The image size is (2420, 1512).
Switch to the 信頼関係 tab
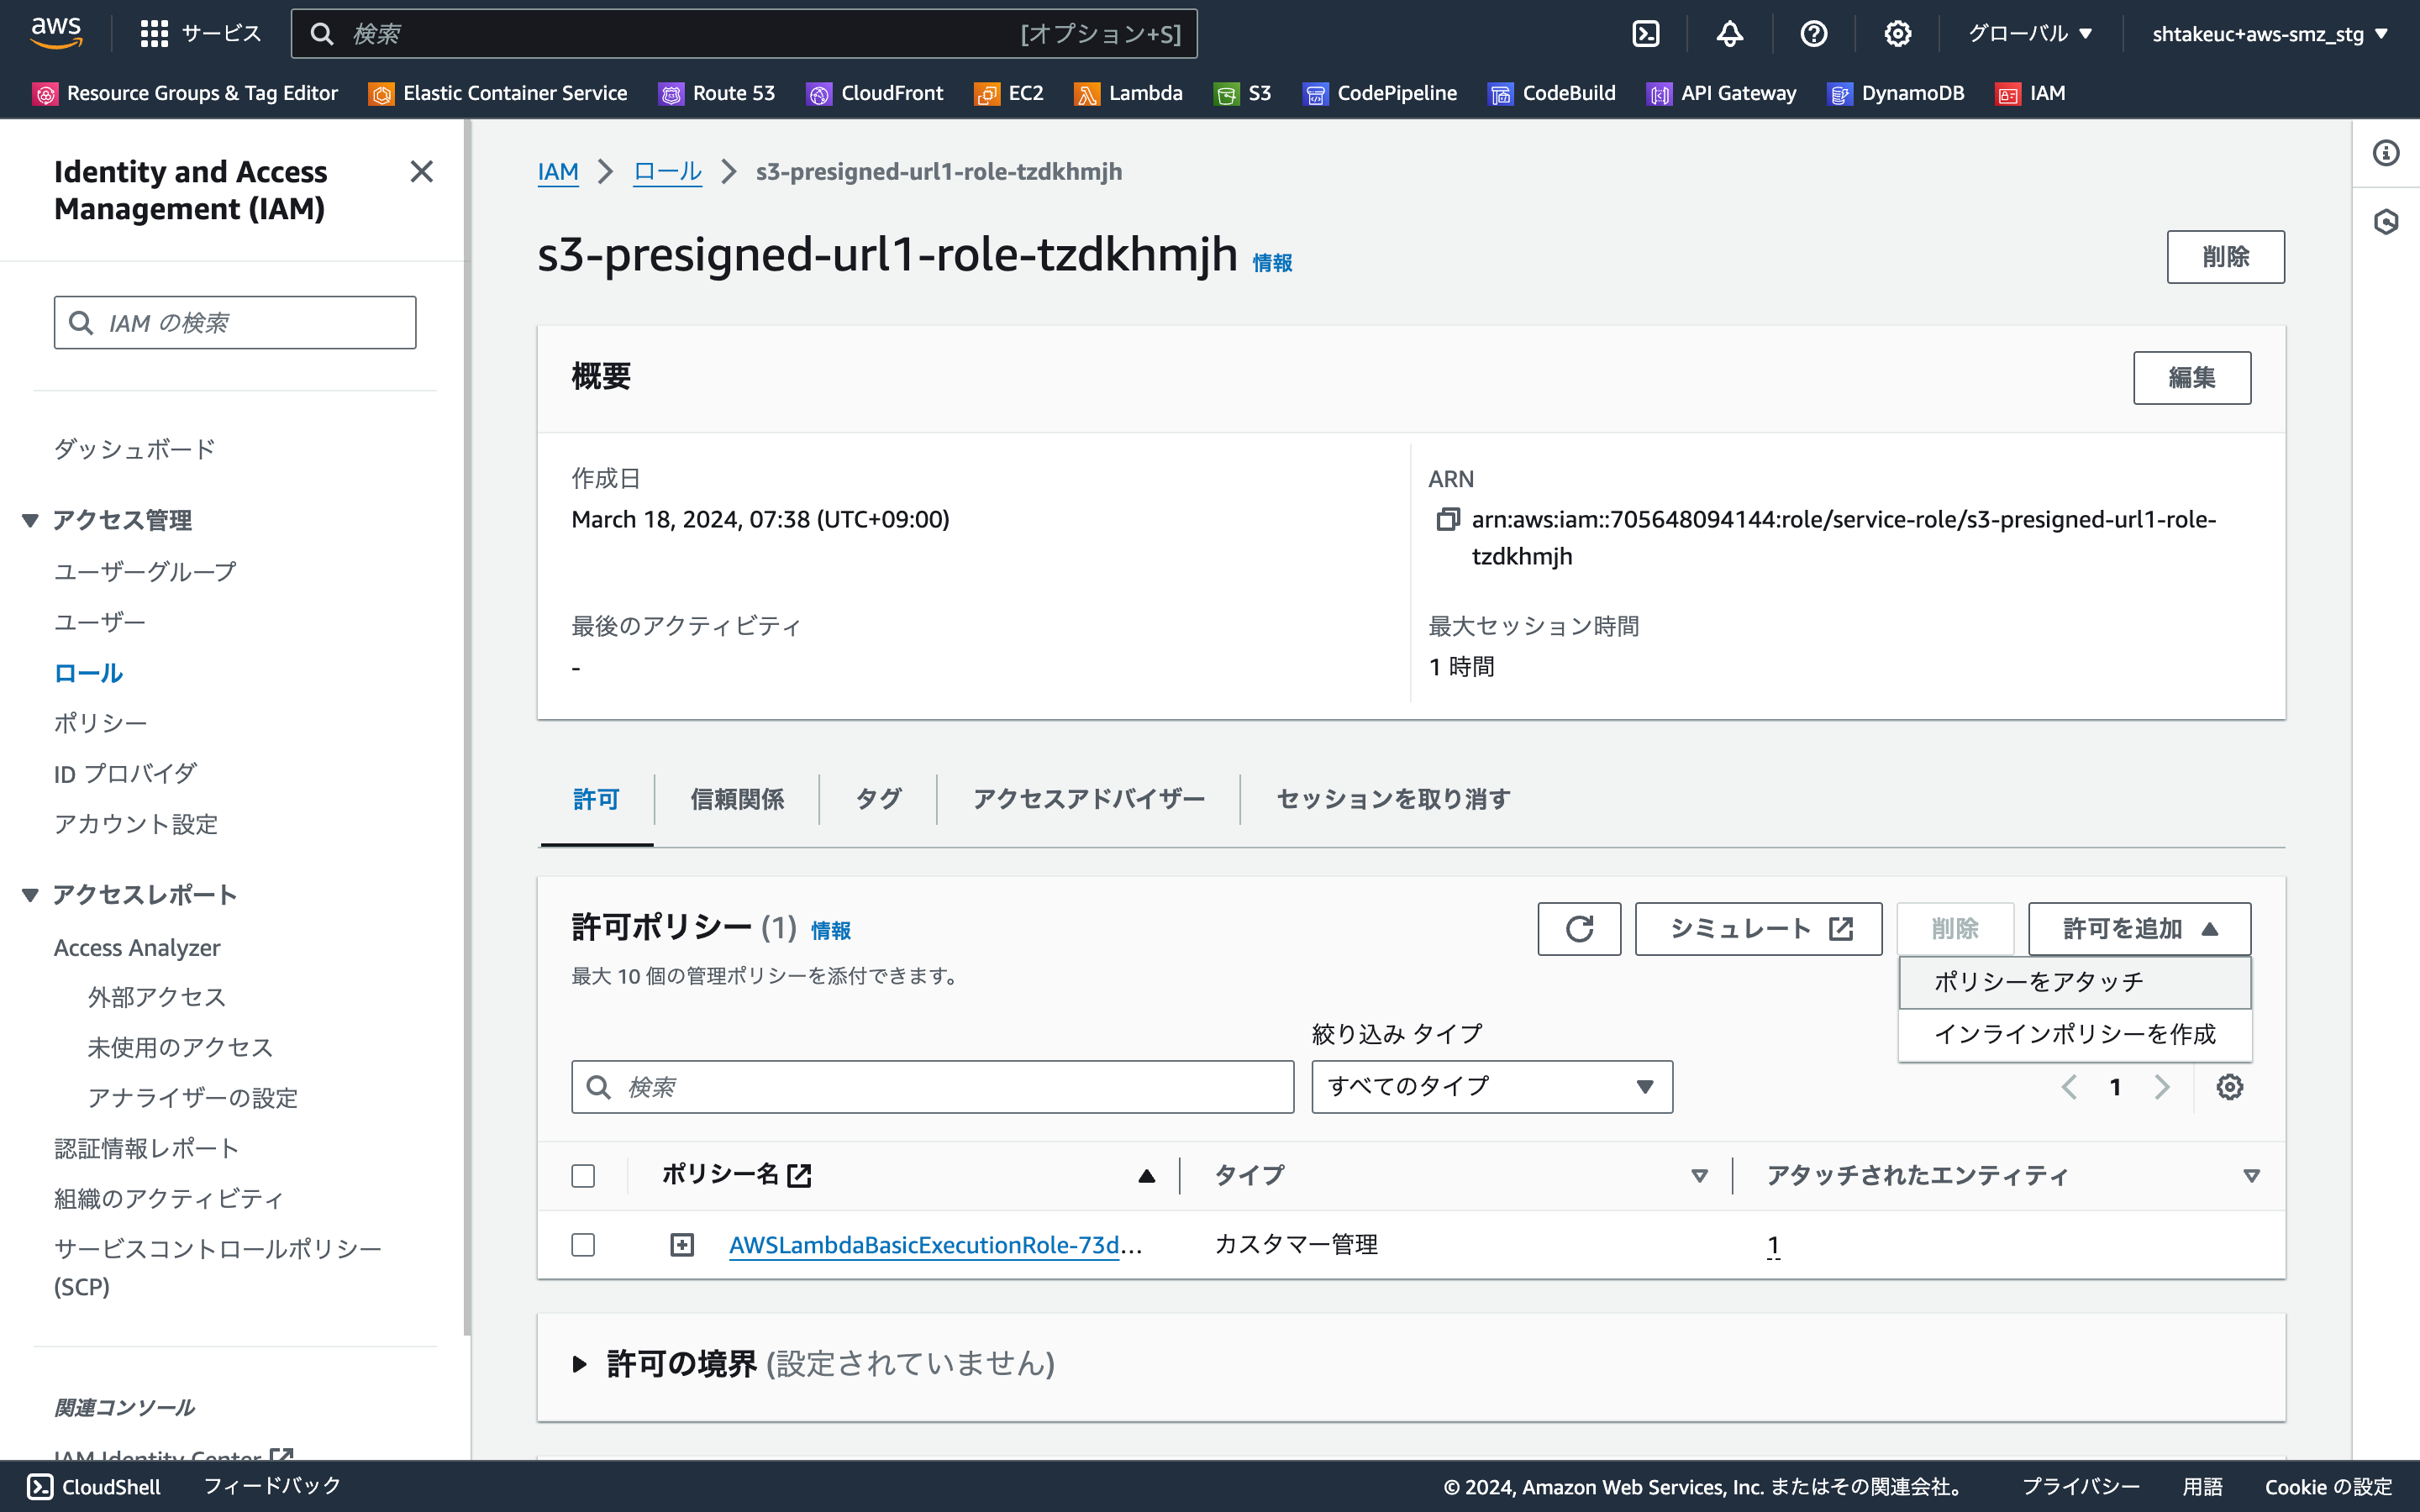[x=737, y=799]
